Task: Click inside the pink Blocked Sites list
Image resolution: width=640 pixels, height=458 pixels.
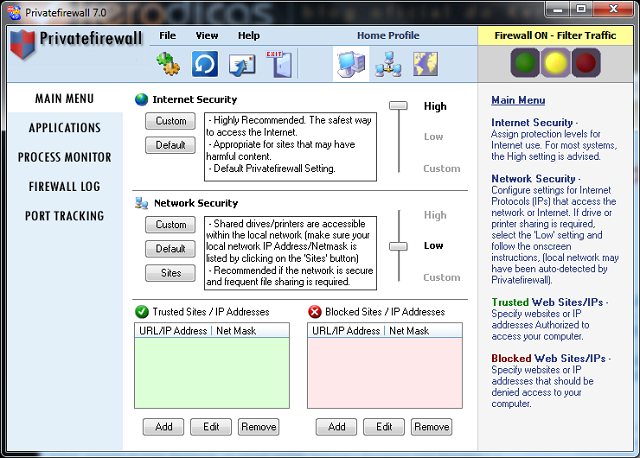Action: [385, 372]
